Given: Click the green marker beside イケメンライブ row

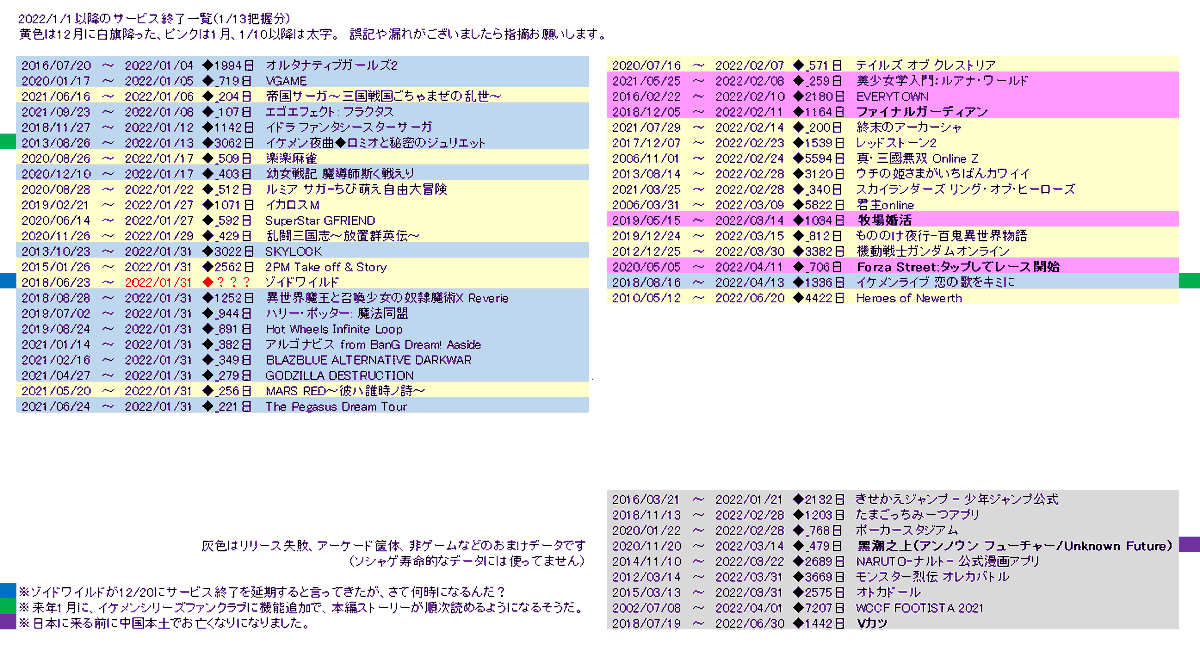Looking at the screenshot, I should (1189, 281).
